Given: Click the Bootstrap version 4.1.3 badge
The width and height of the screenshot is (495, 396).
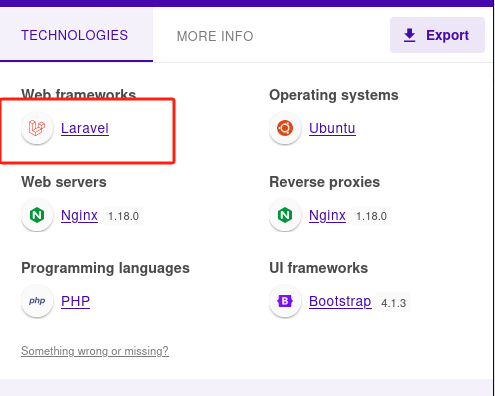Looking at the screenshot, I should coord(393,303).
